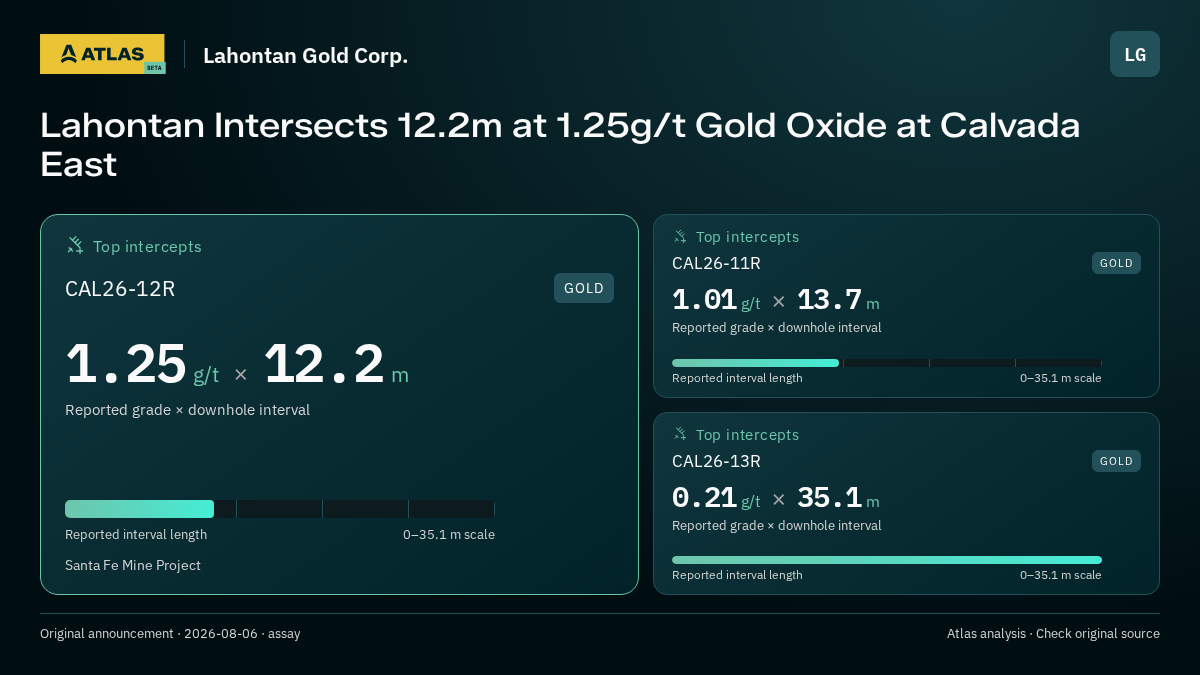Click the Santa Fe Mine Project label
This screenshot has height=675, width=1200.
[x=133, y=565]
